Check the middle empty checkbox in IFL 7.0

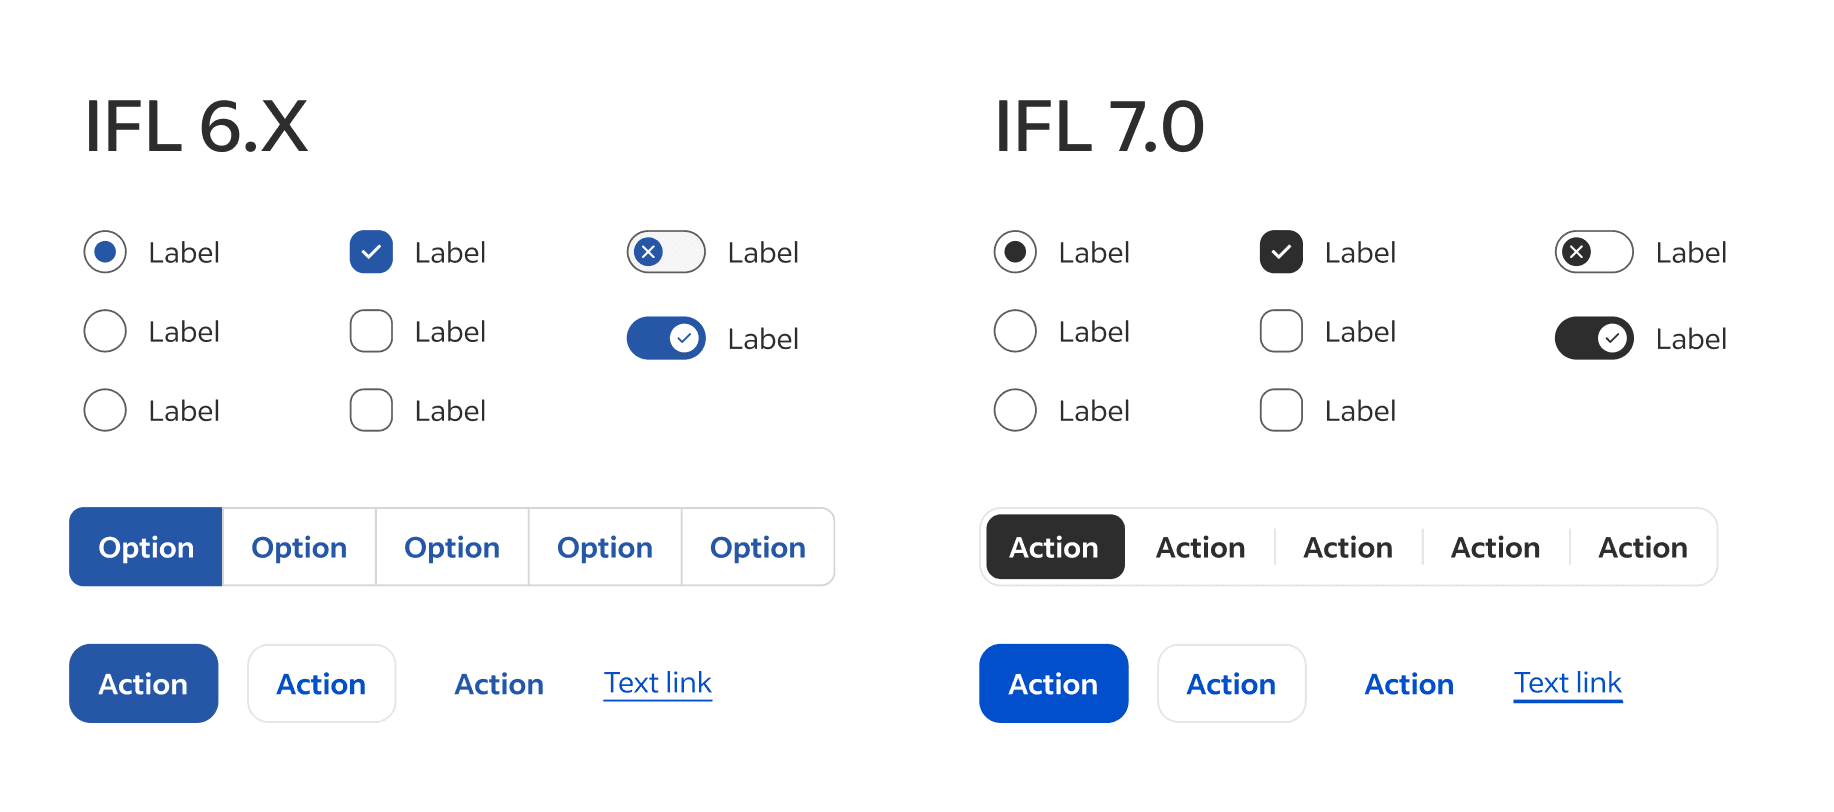(x=1281, y=331)
